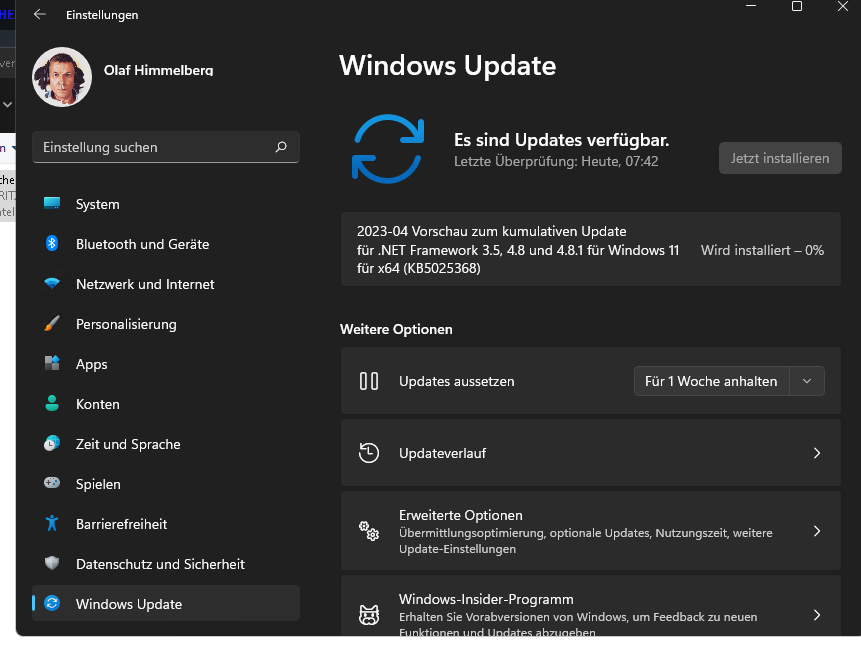
Task: Select Windows Update in the sidebar
Action: click(x=166, y=604)
